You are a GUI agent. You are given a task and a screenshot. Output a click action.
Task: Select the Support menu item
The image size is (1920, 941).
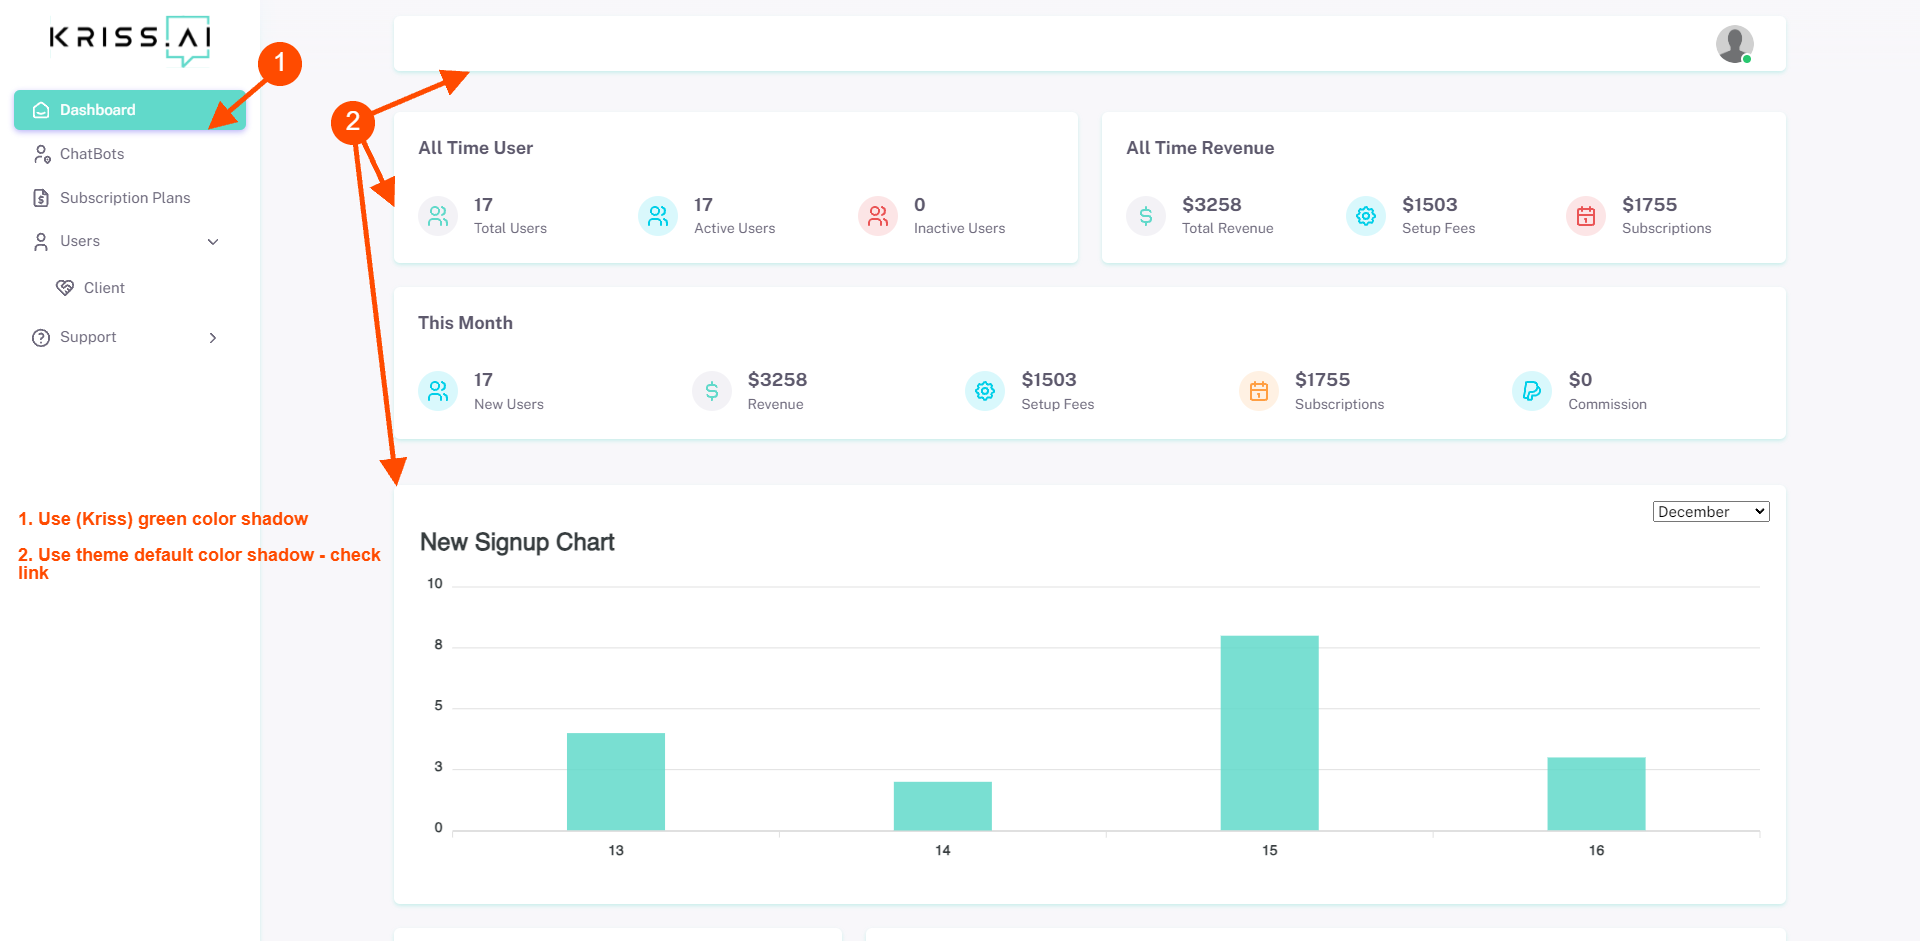130,338
